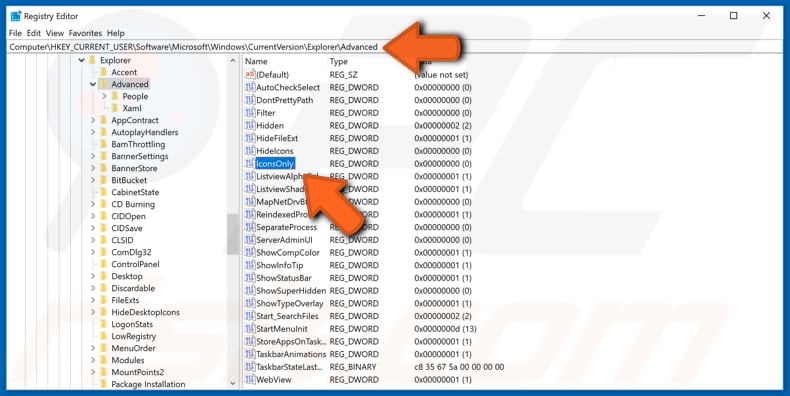The height and width of the screenshot is (396, 790).
Task: Select the BannerSettings key label
Action: (x=140, y=156)
